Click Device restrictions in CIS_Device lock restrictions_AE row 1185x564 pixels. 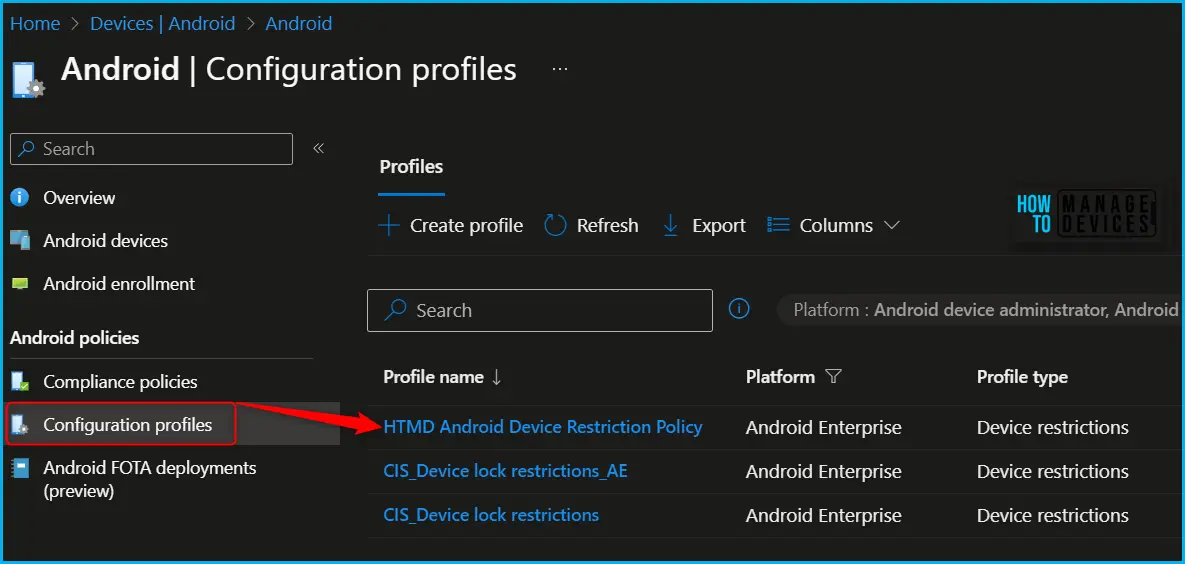1053,472
